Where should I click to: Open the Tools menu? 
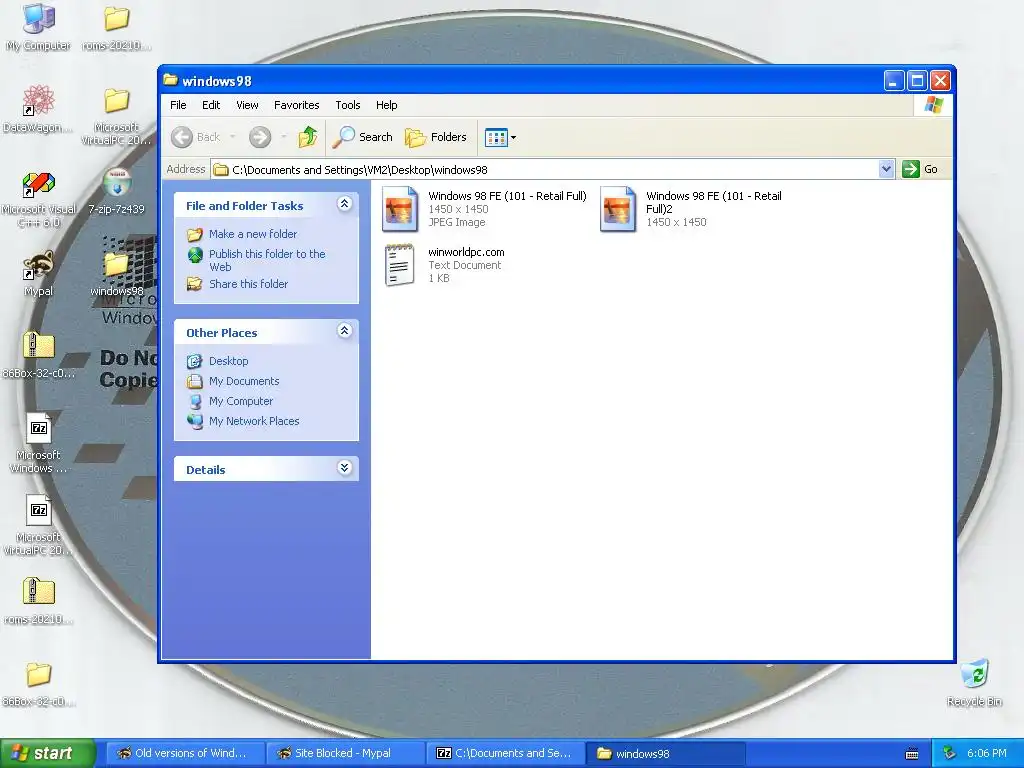pos(347,105)
